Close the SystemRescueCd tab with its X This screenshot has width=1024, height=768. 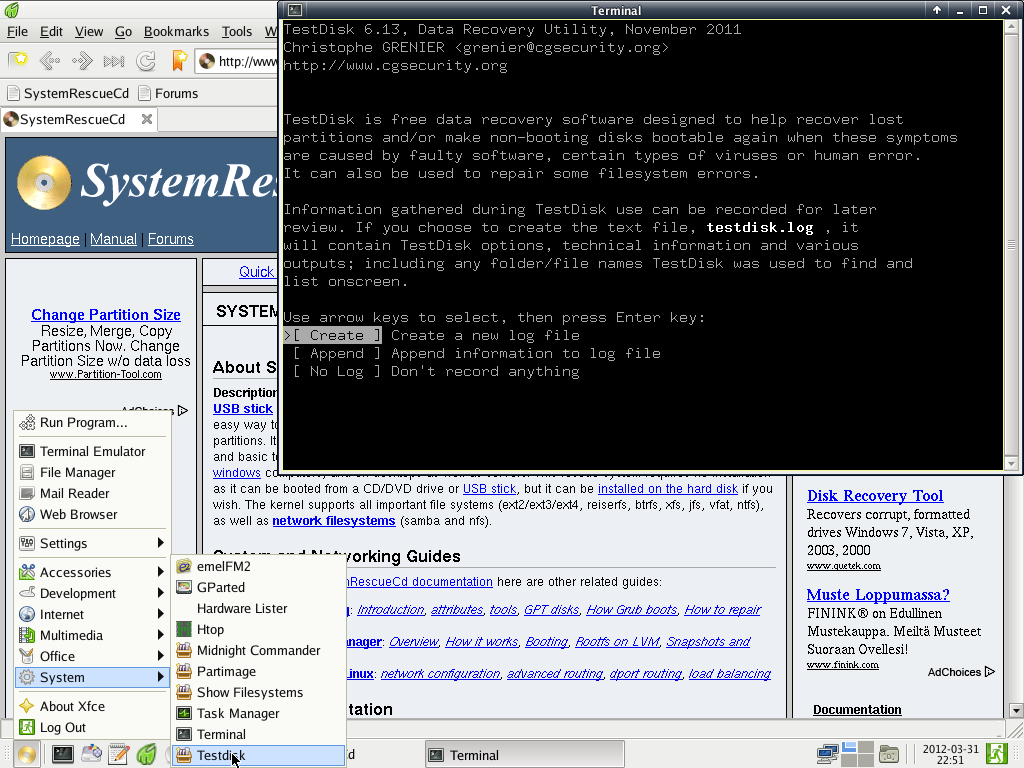pyautogui.click(x=147, y=119)
